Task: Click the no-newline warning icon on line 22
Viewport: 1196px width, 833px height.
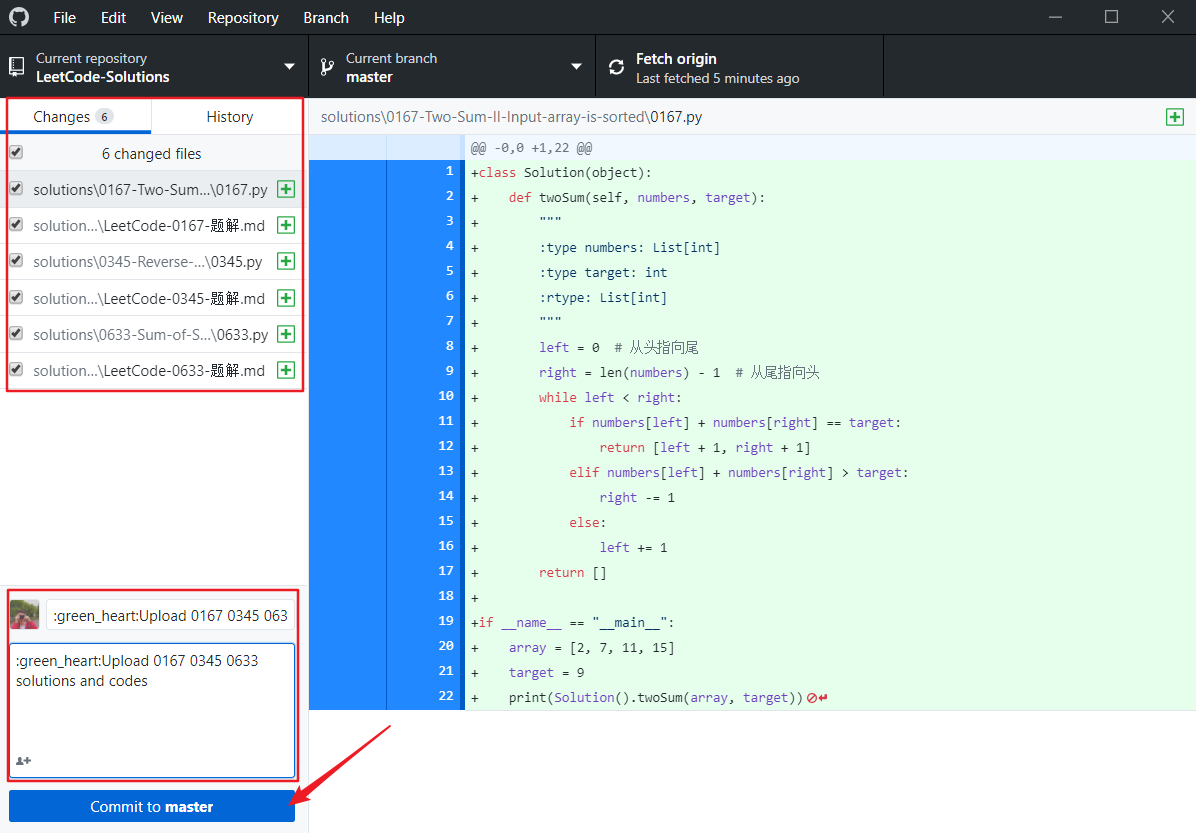Action: (x=818, y=697)
